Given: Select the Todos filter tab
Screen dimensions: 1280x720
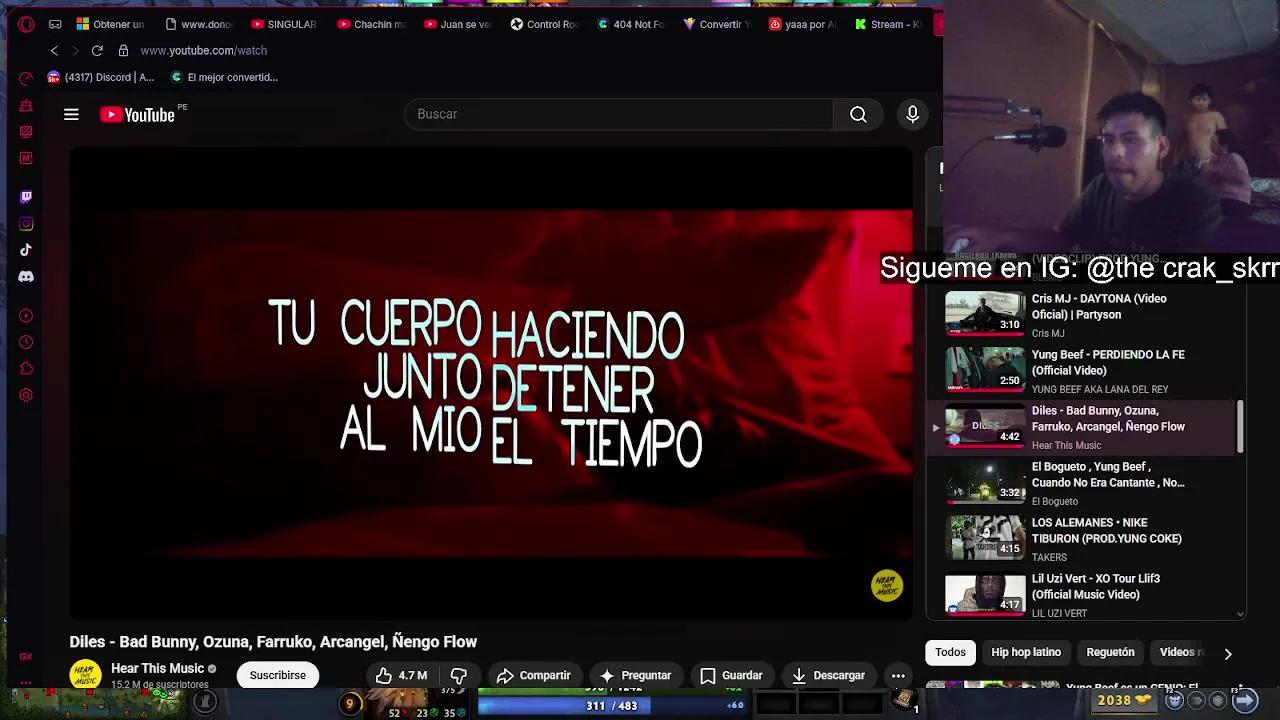Looking at the screenshot, I should tap(950, 652).
